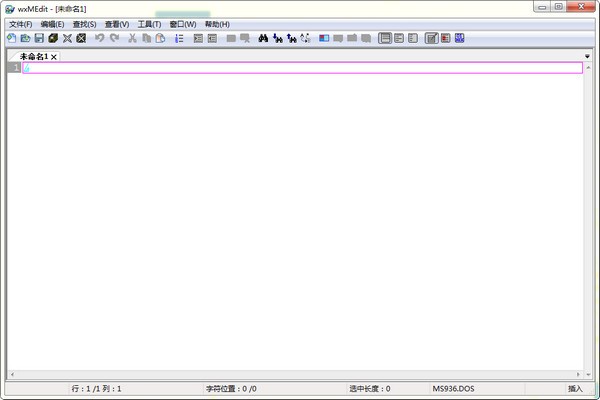Click the horizontal scrollbar right arrow

point(578,374)
